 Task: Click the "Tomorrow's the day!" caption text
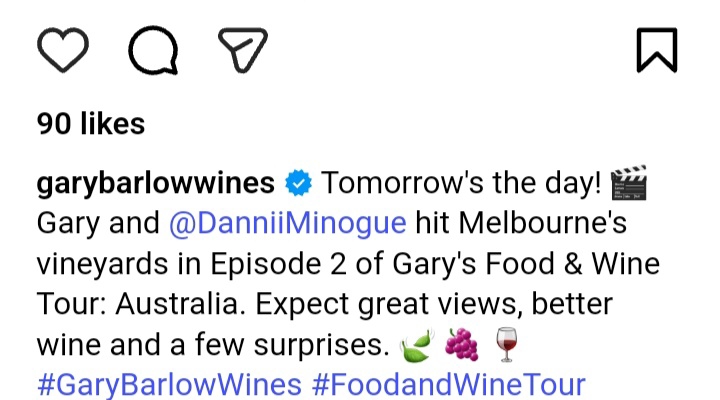point(461,183)
